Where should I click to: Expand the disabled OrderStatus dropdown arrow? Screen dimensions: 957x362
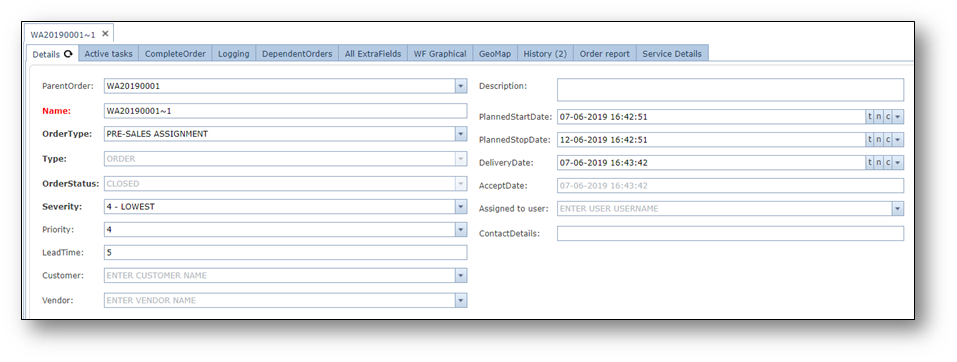461,183
